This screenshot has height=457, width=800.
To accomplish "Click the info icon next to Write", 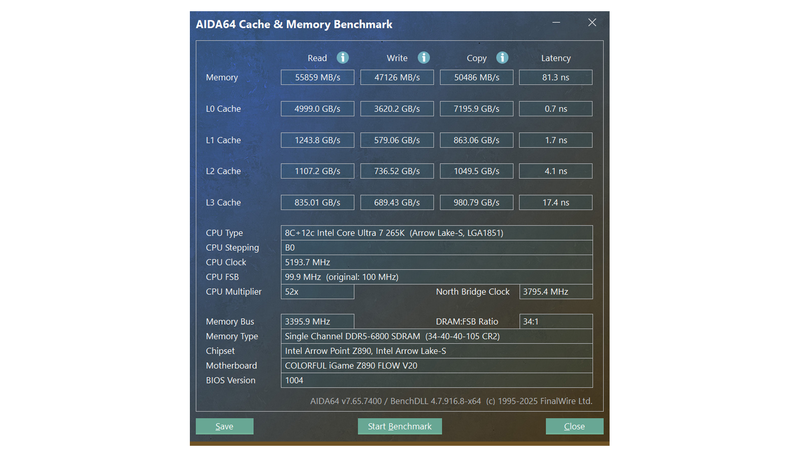I will (423, 58).
